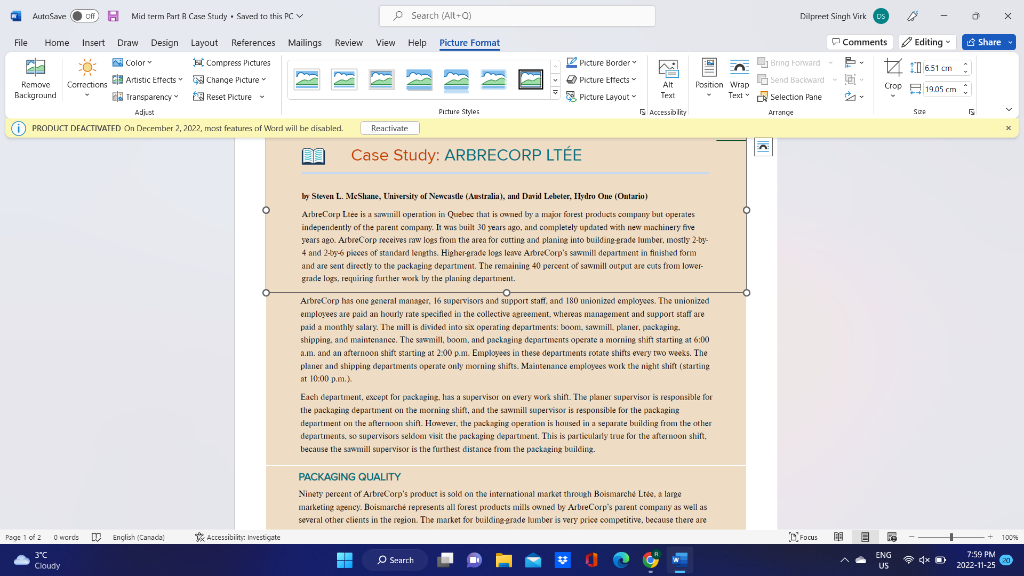This screenshot has height=576, width=1024.
Task: Click spelling check status icon
Action: [x=96, y=537]
